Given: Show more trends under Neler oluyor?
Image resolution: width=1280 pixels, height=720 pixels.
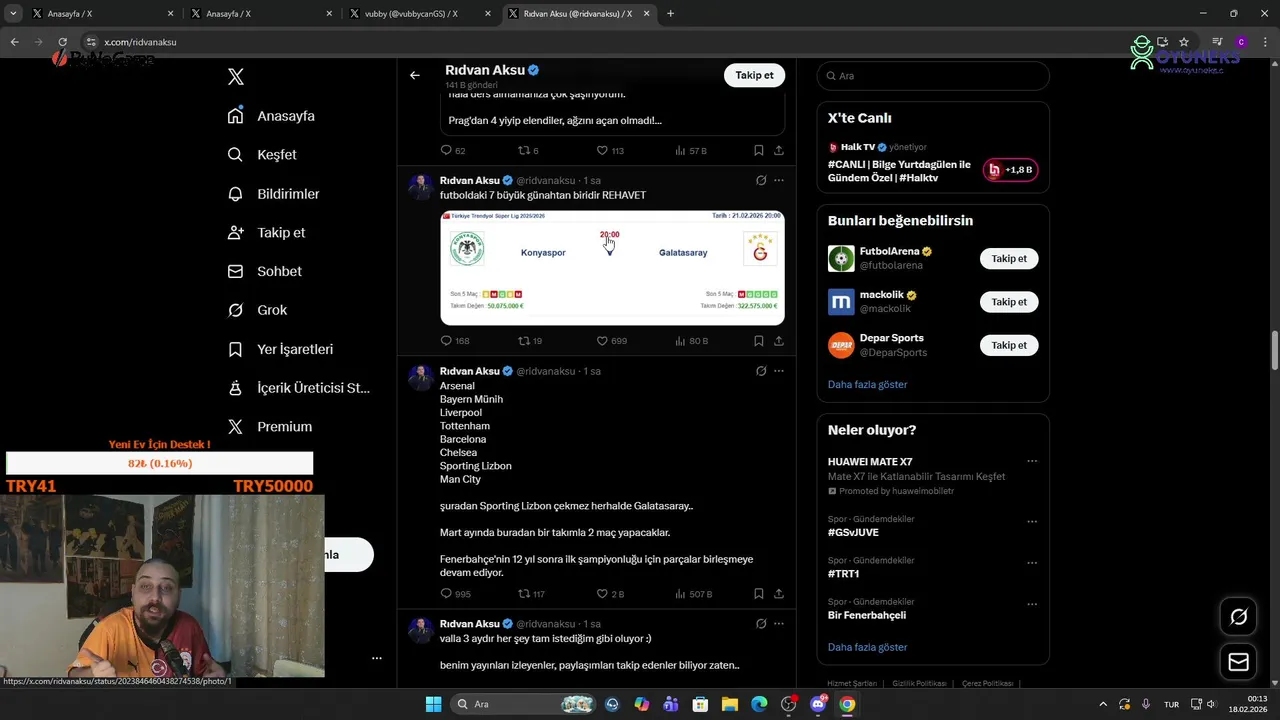Looking at the screenshot, I should point(867,647).
